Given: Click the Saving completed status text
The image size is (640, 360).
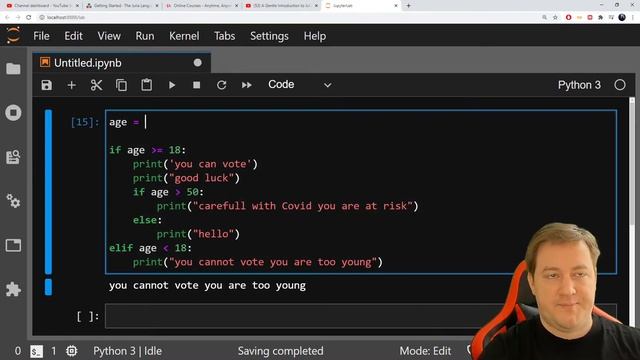Looking at the screenshot, I should click(x=280, y=351).
